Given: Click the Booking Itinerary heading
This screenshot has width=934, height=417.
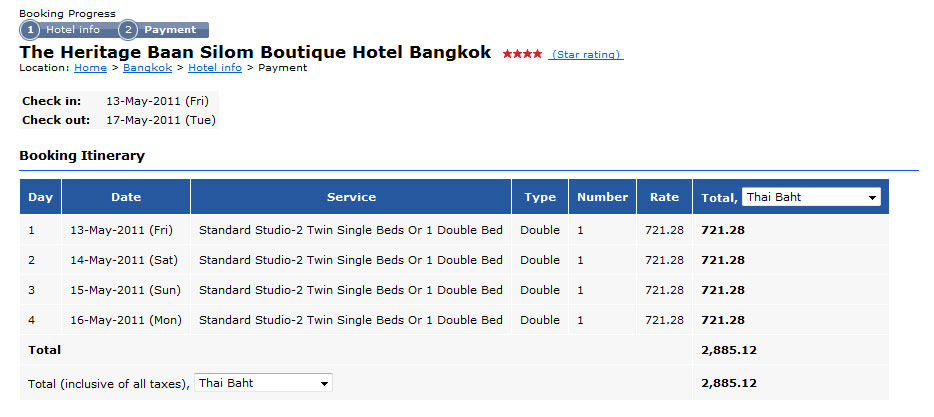Looking at the screenshot, I should click(x=82, y=156).
